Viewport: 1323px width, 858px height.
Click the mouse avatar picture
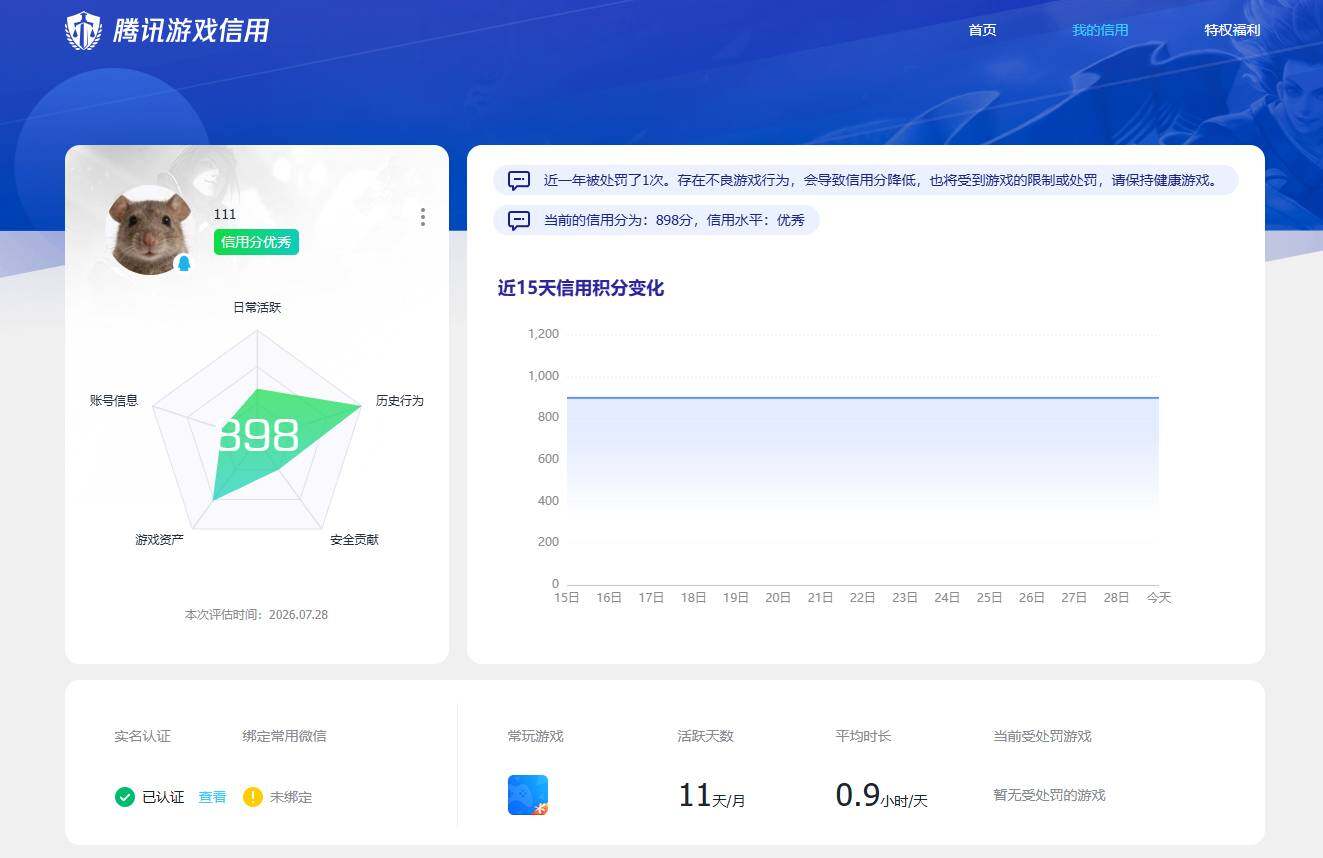tap(150, 231)
